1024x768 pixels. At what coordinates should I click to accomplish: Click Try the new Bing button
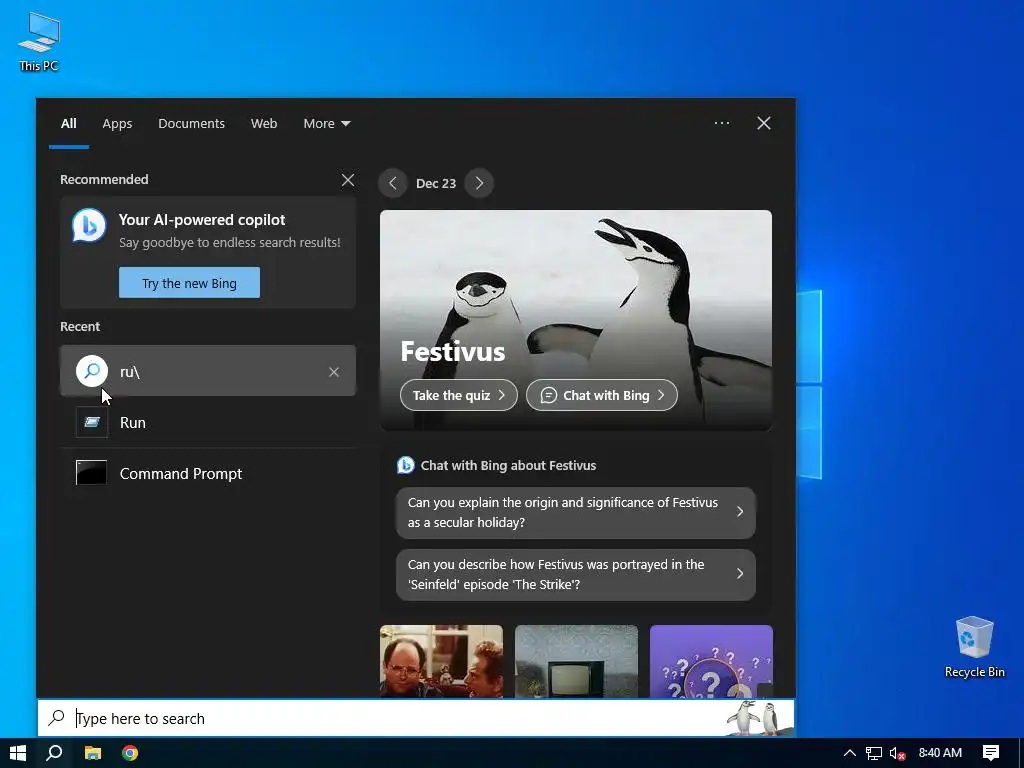pyautogui.click(x=189, y=283)
